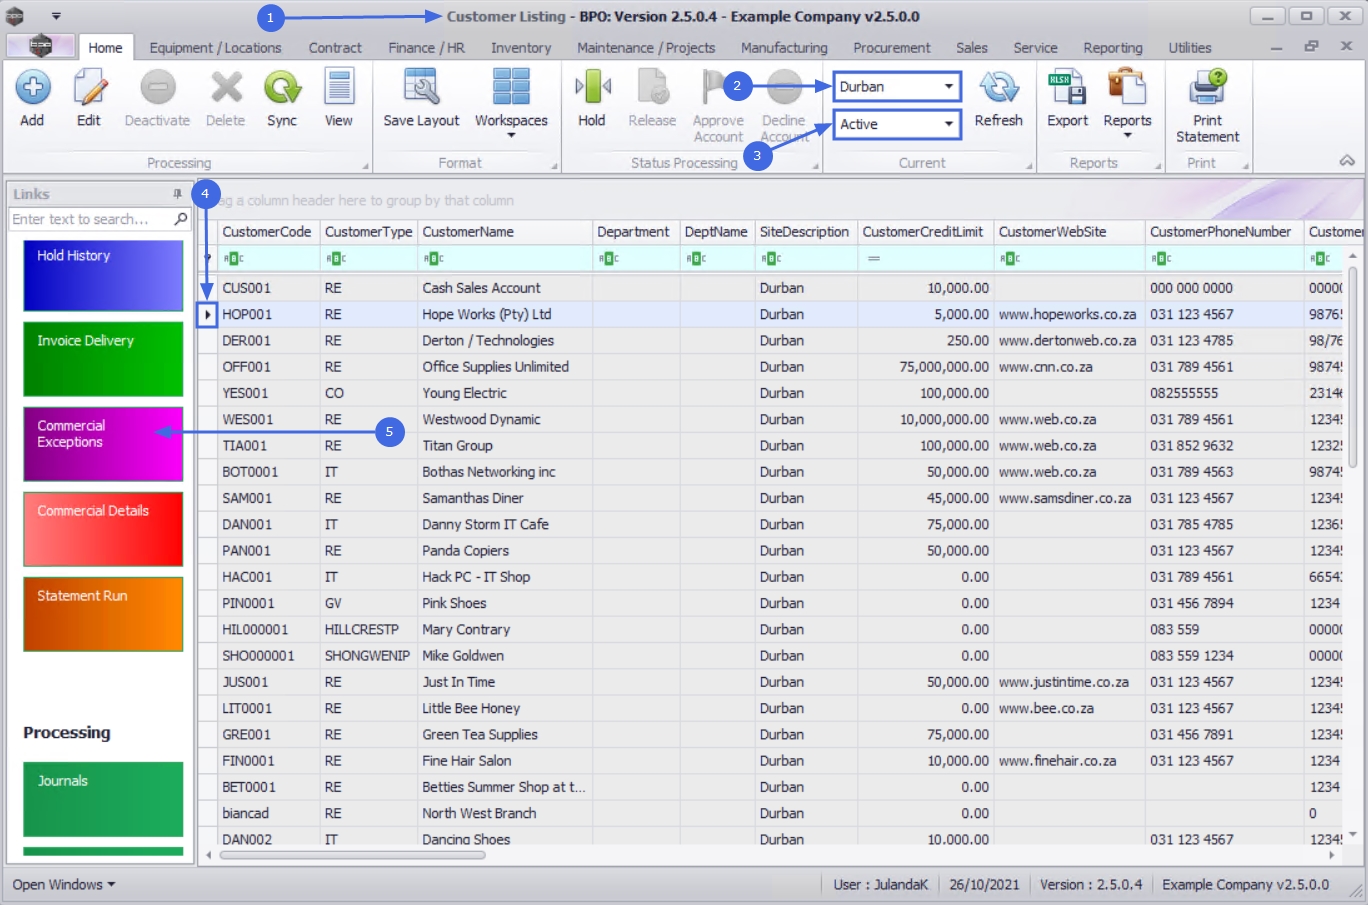Click the Edit customer icon
The height and width of the screenshot is (905, 1368).
point(89,99)
